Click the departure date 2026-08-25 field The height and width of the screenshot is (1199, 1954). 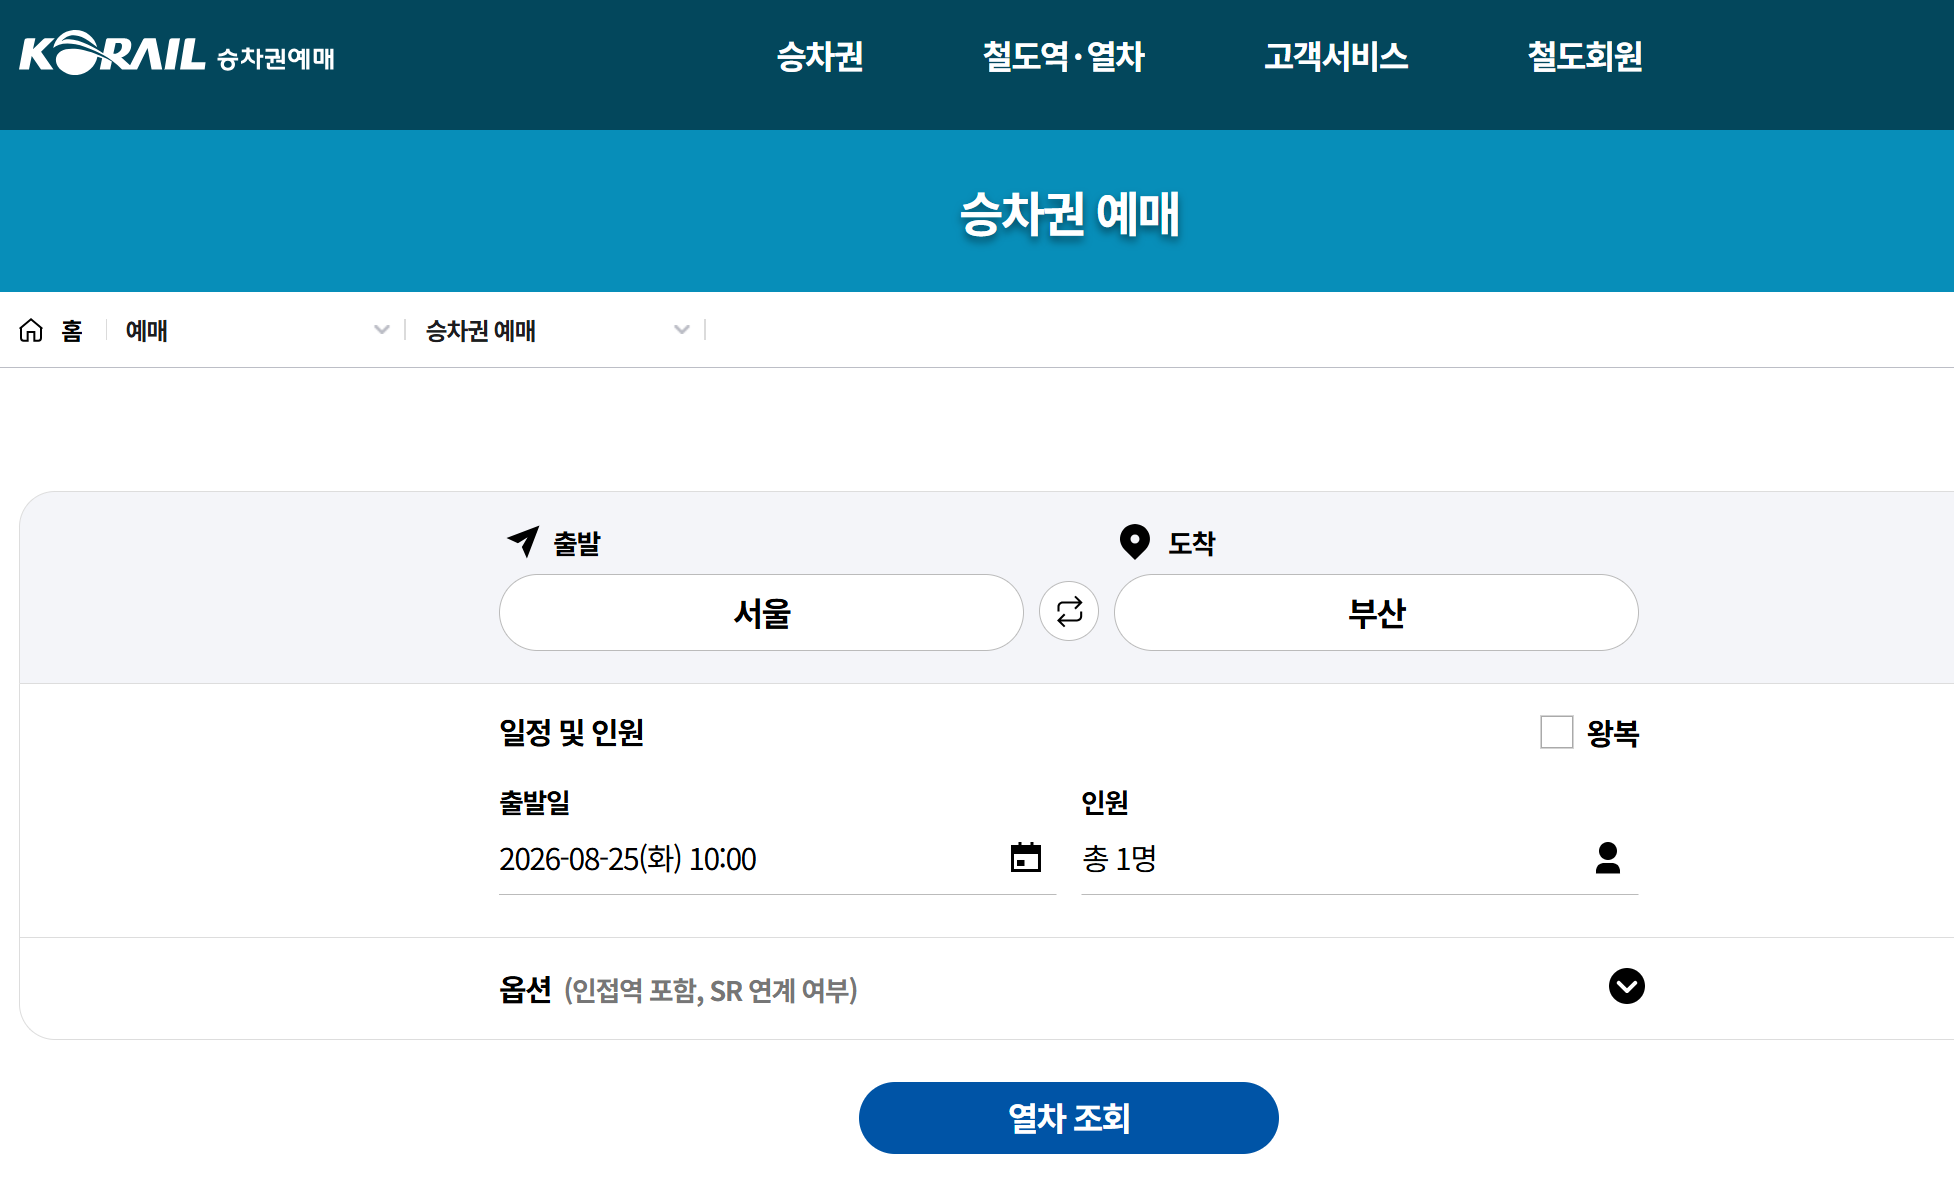(x=777, y=858)
